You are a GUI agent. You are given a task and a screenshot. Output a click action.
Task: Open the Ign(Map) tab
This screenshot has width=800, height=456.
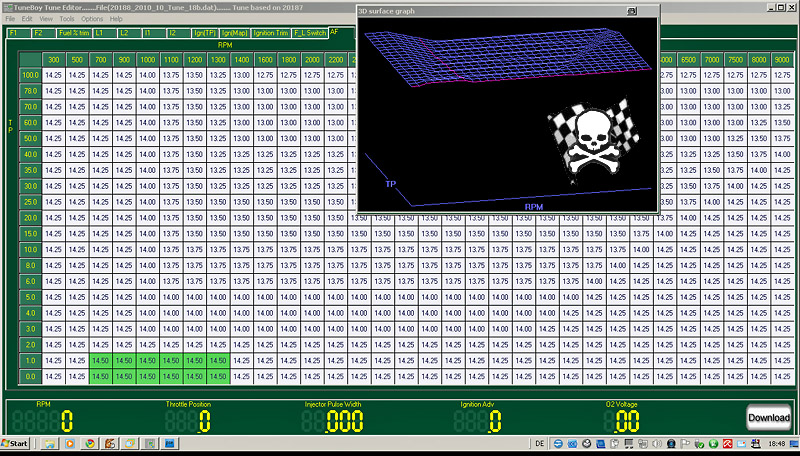coord(235,33)
